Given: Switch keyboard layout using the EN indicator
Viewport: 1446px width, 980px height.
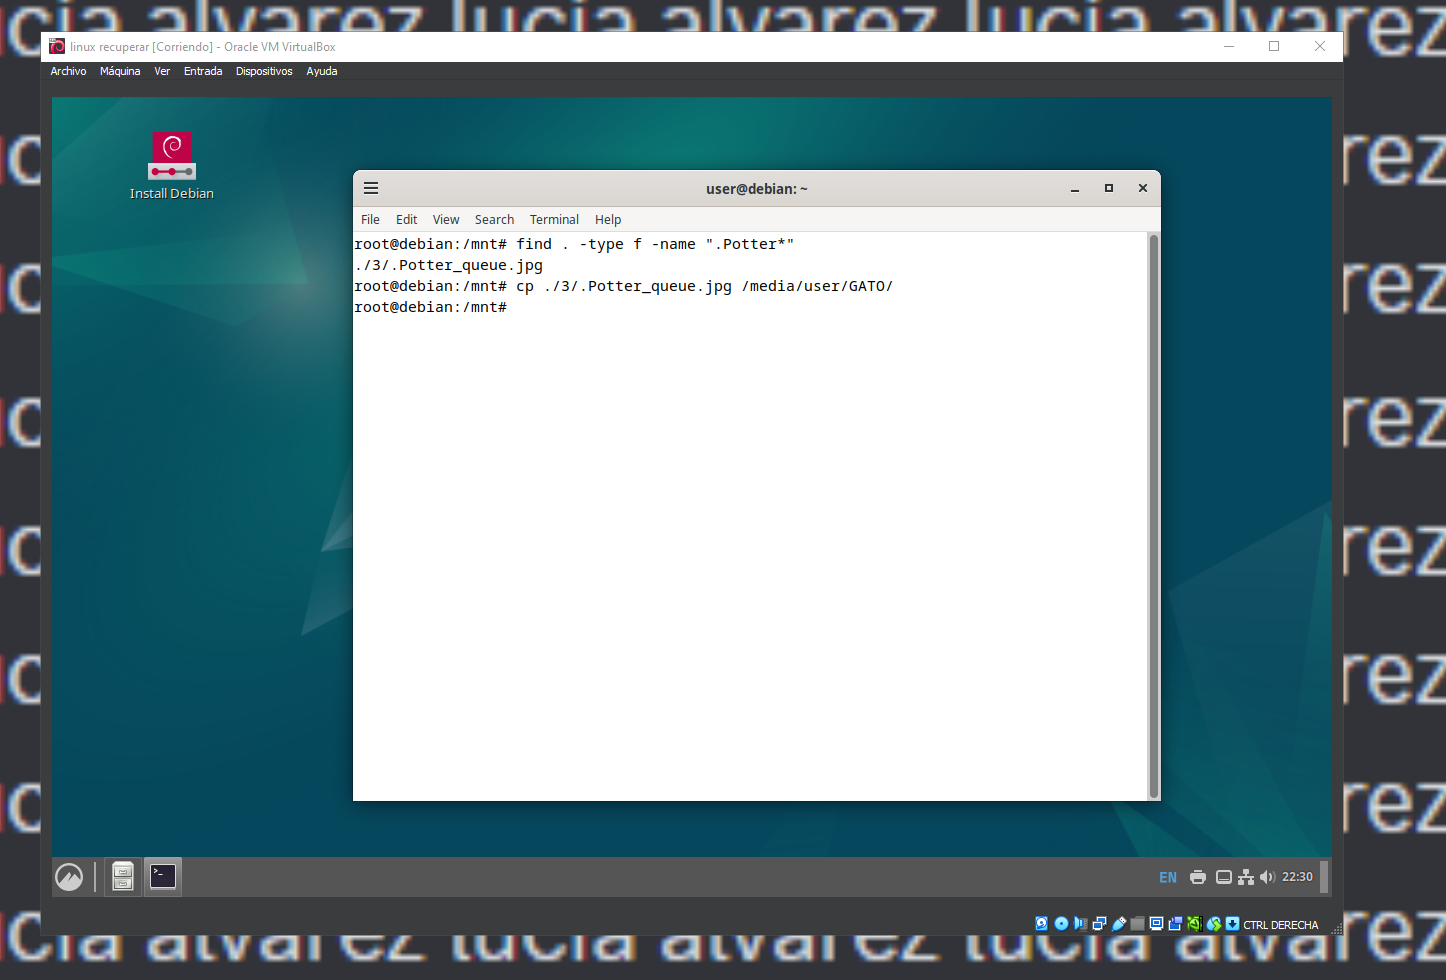Looking at the screenshot, I should coord(1167,876).
